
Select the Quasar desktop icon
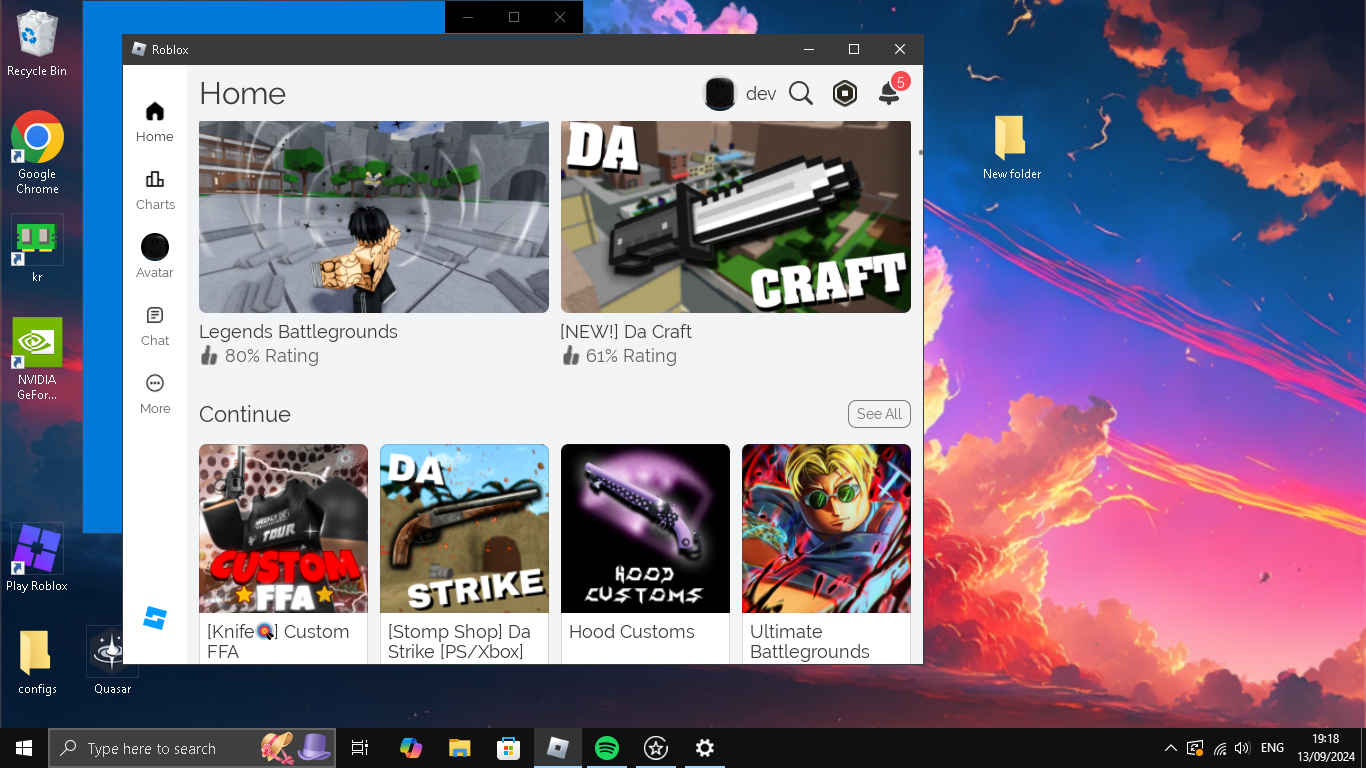coord(112,661)
